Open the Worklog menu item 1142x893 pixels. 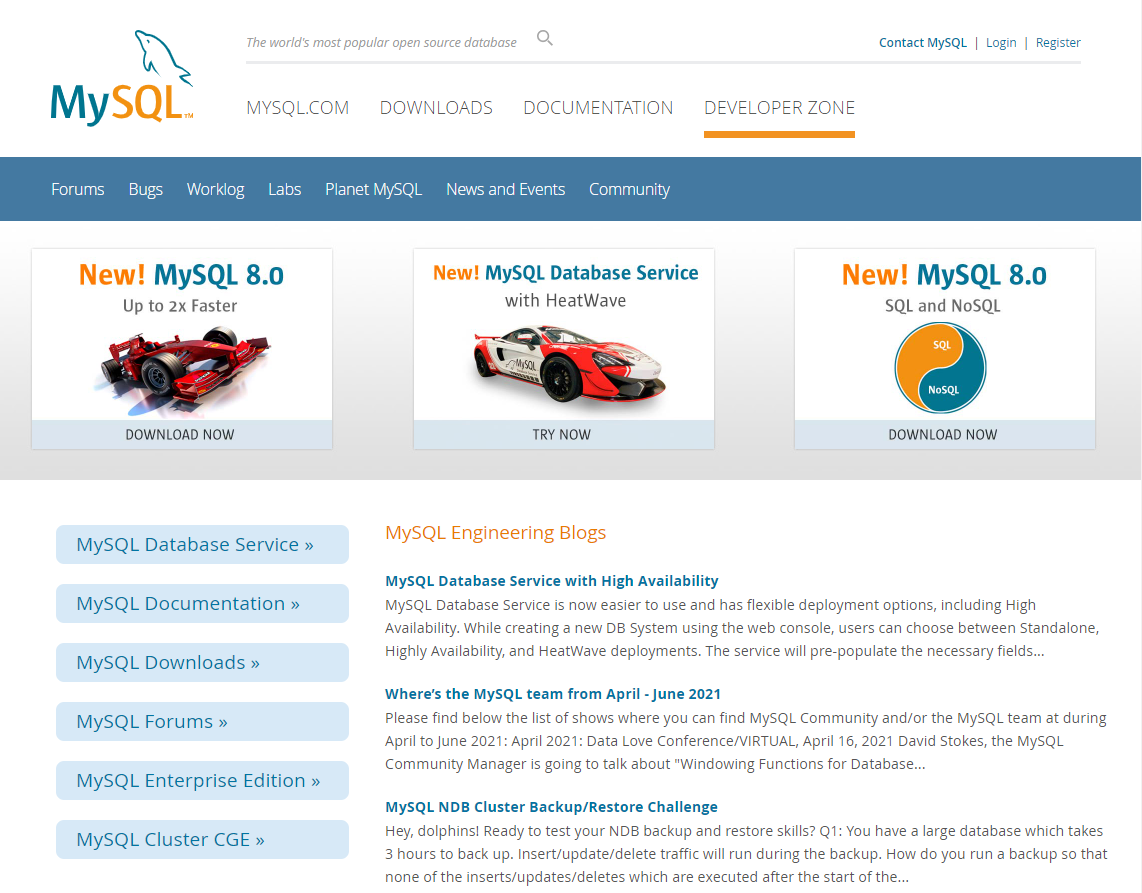(x=216, y=189)
